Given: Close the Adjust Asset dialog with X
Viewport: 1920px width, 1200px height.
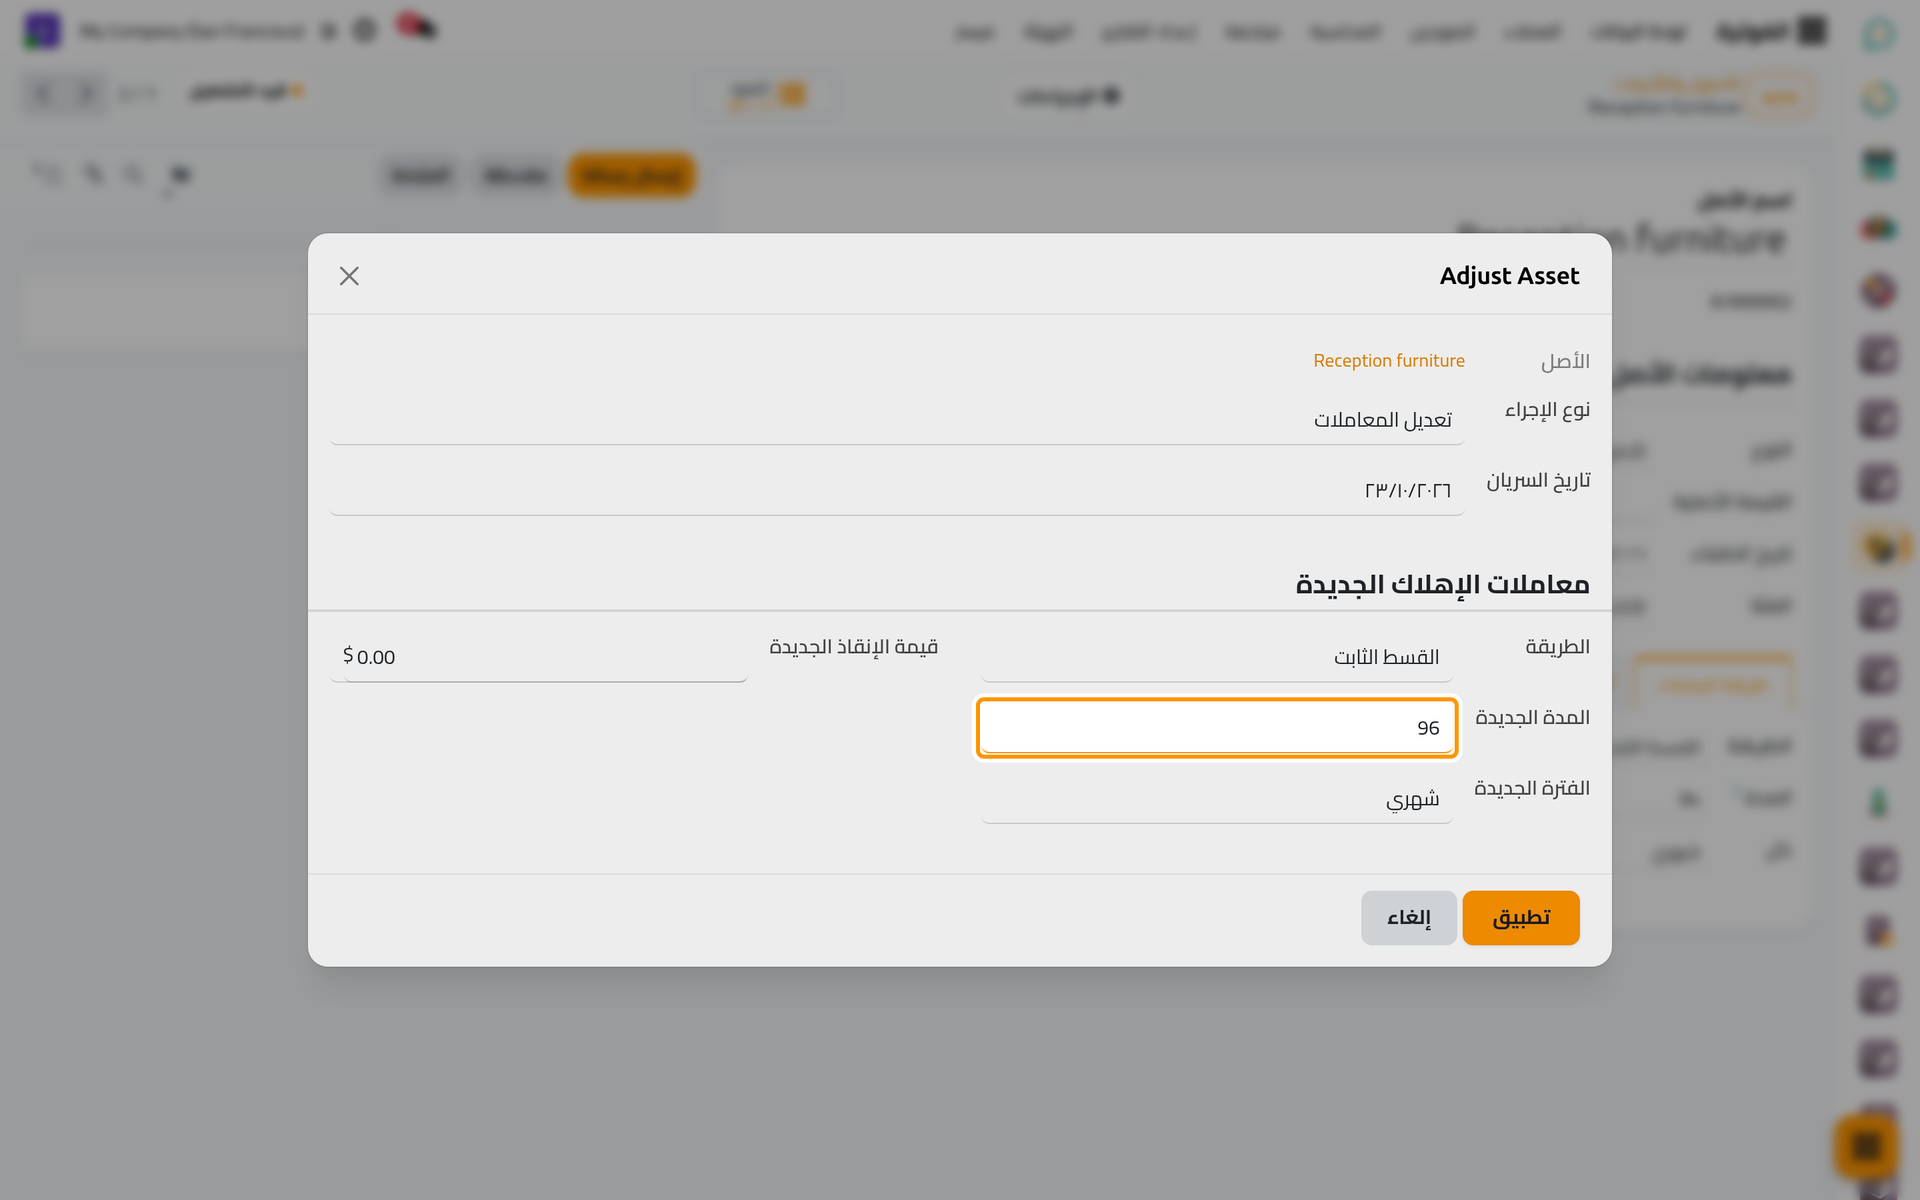Looking at the screenshot, I should 349,276.
